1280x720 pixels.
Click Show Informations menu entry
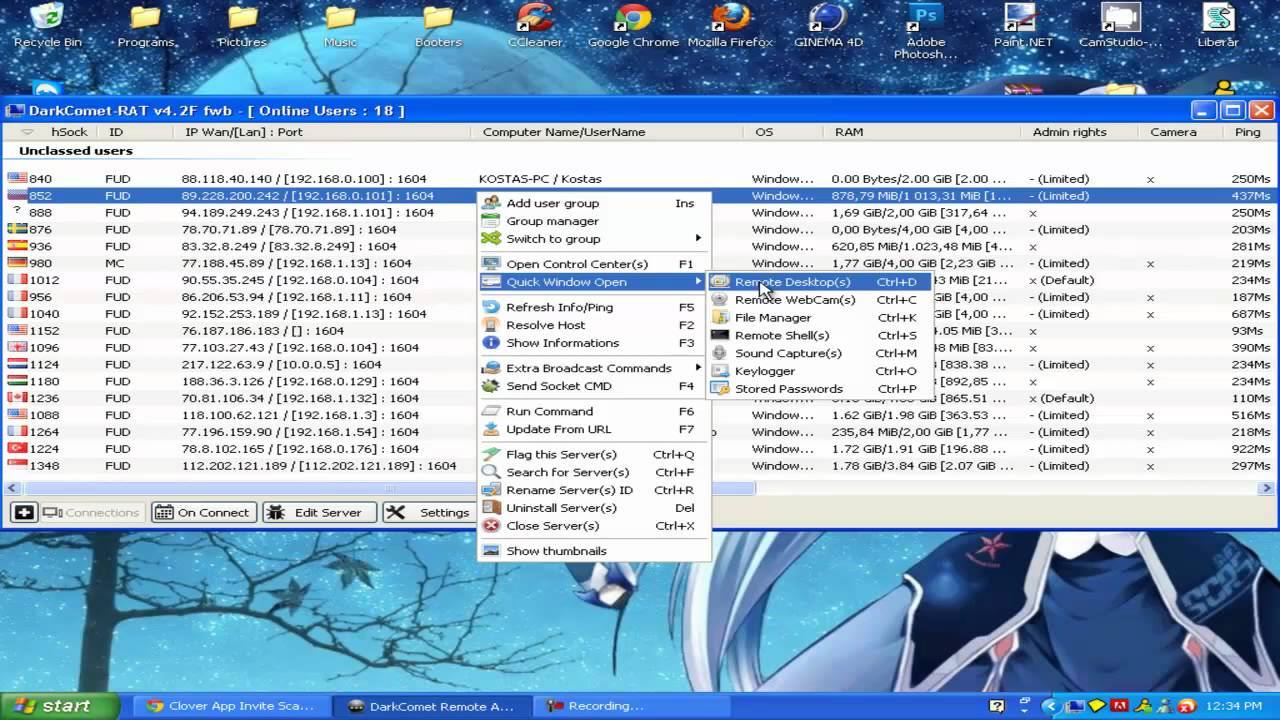pos(592,343)
